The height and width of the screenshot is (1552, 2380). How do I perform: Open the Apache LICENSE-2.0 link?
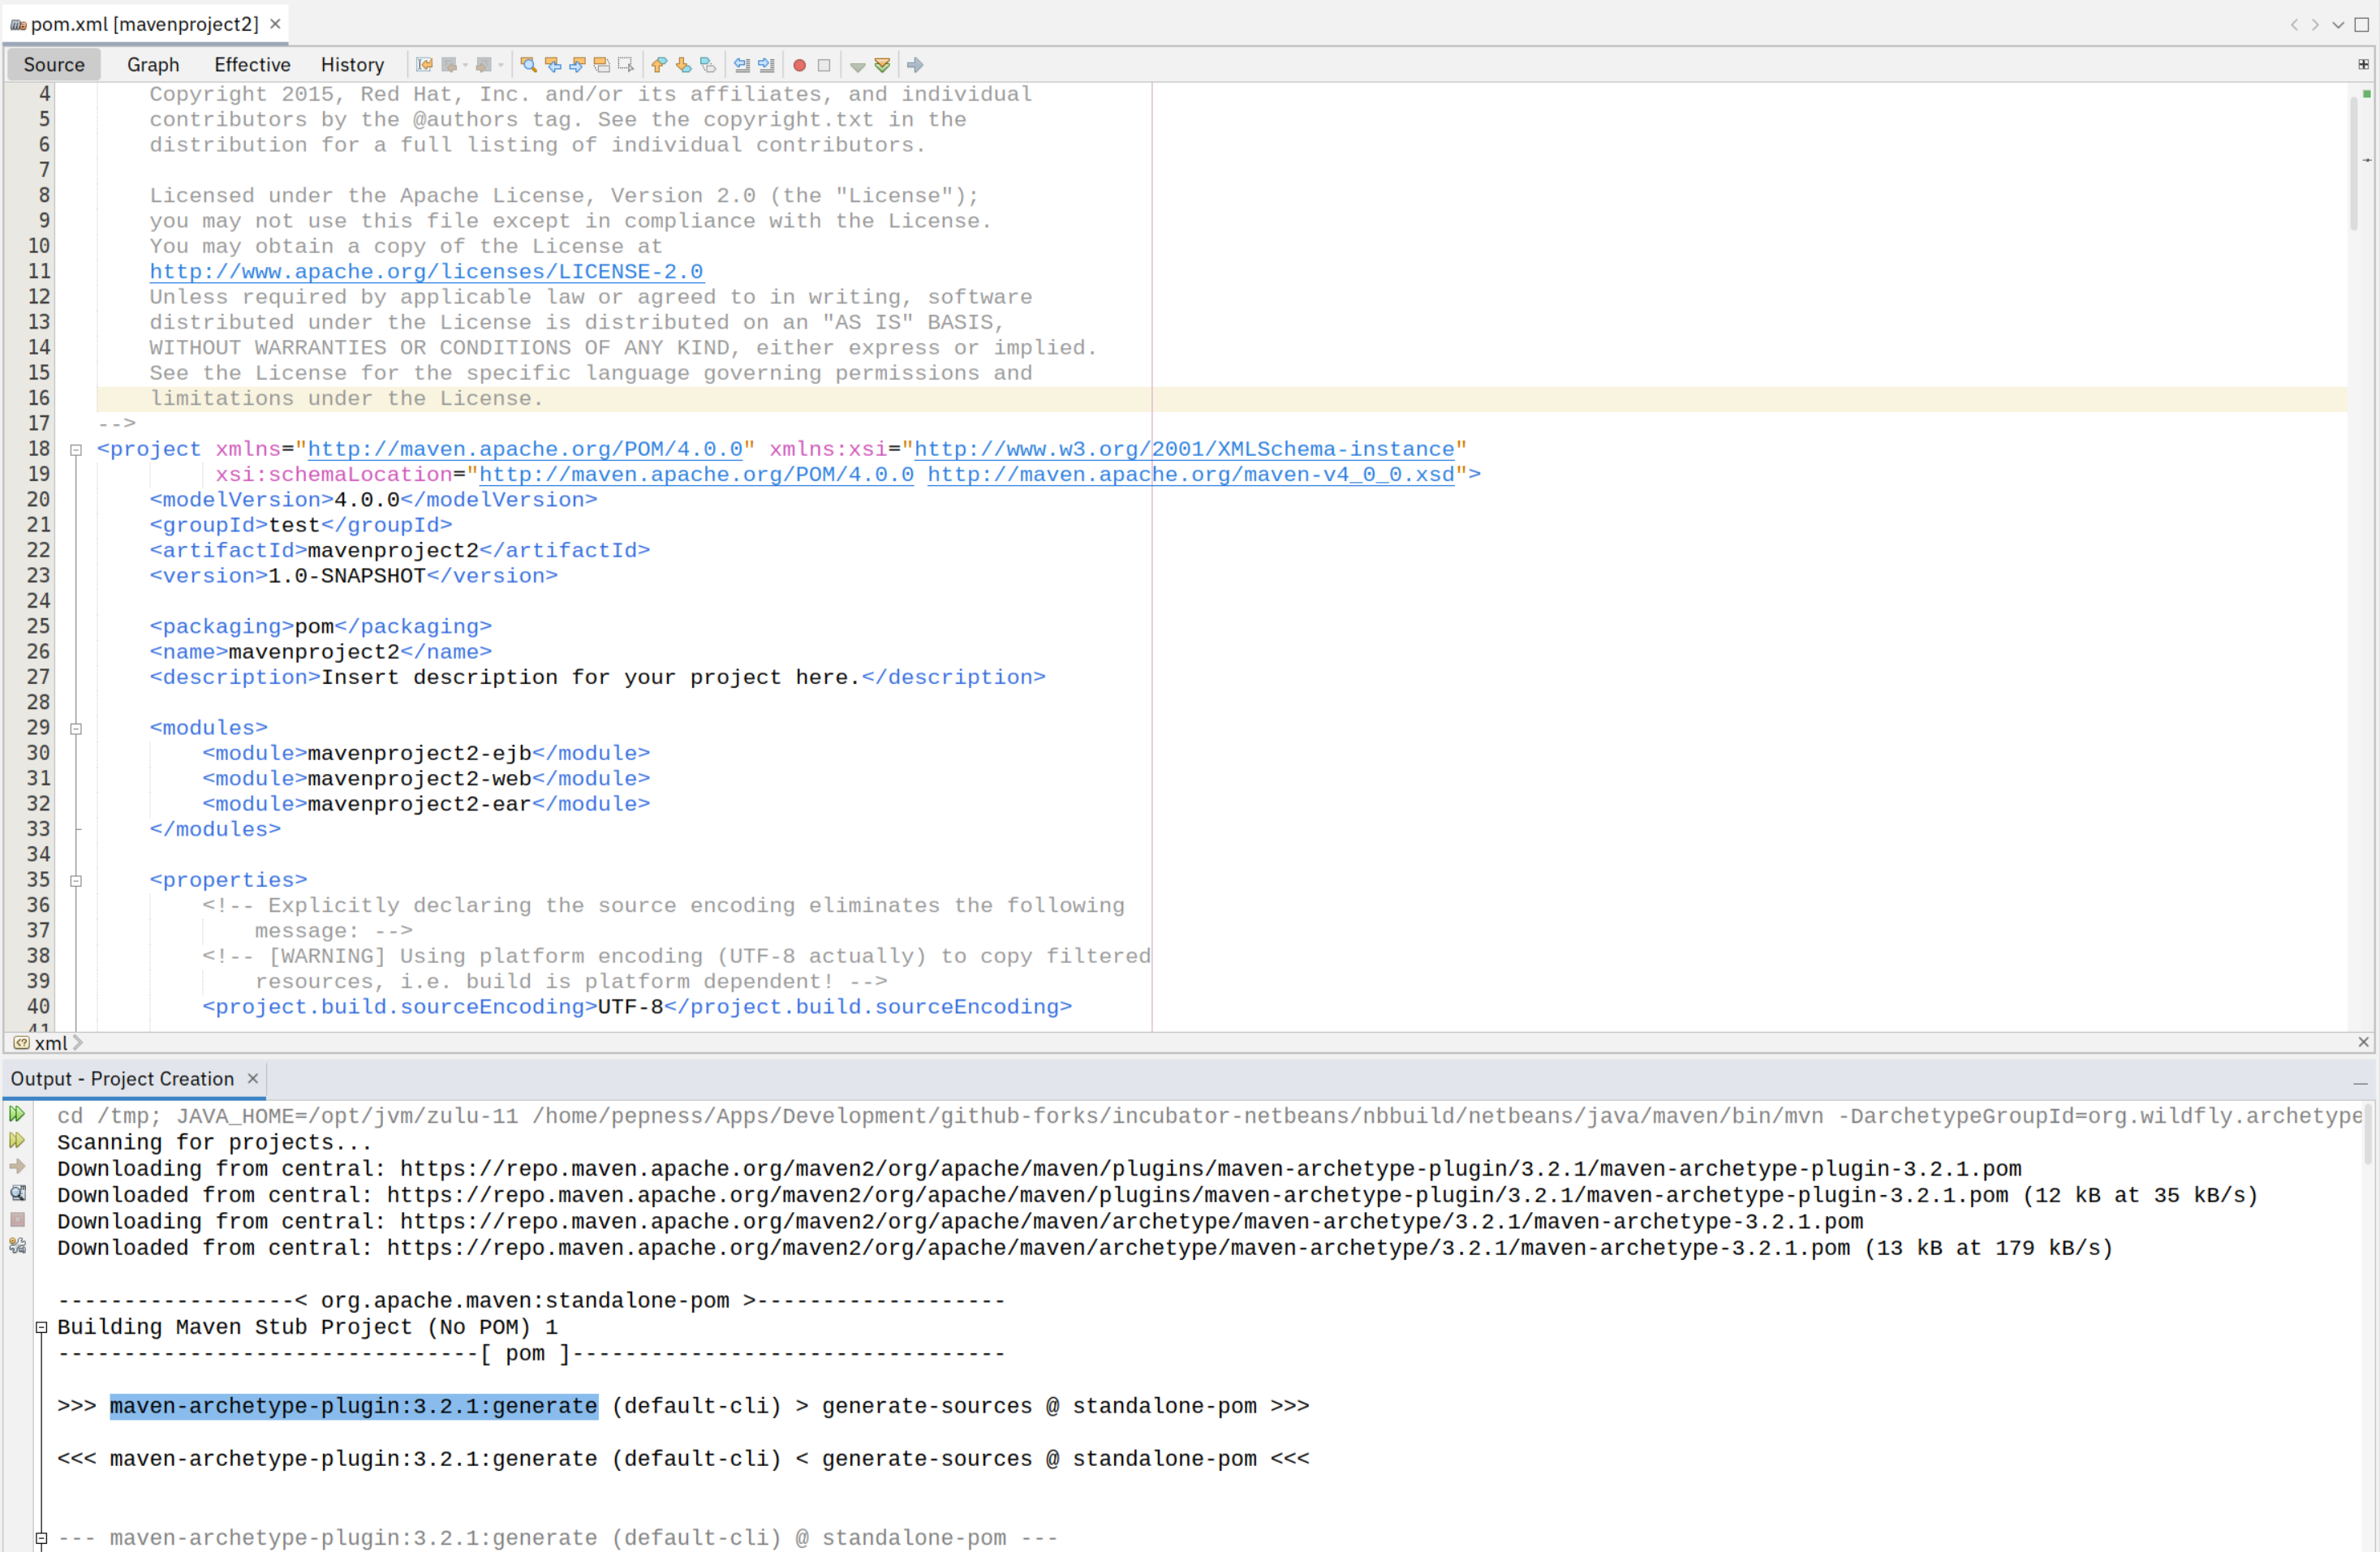(x=426, y=272)
